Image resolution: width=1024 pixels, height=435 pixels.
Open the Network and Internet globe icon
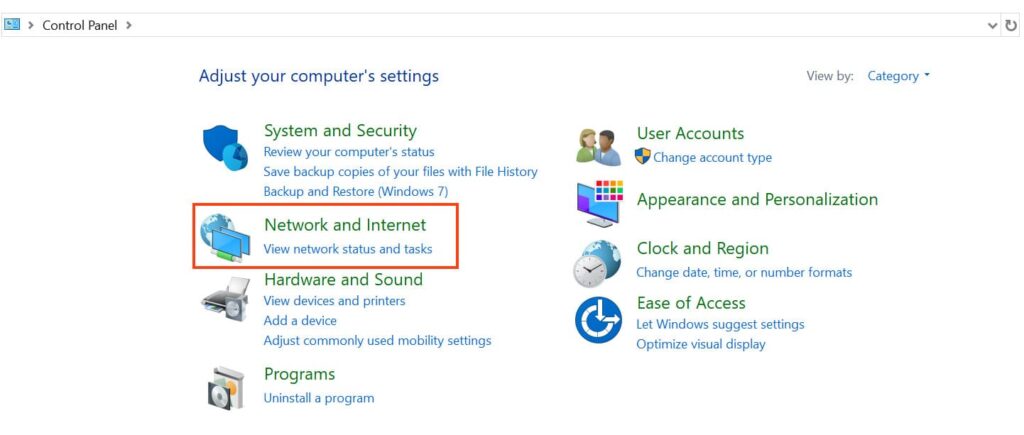[225, 238]
